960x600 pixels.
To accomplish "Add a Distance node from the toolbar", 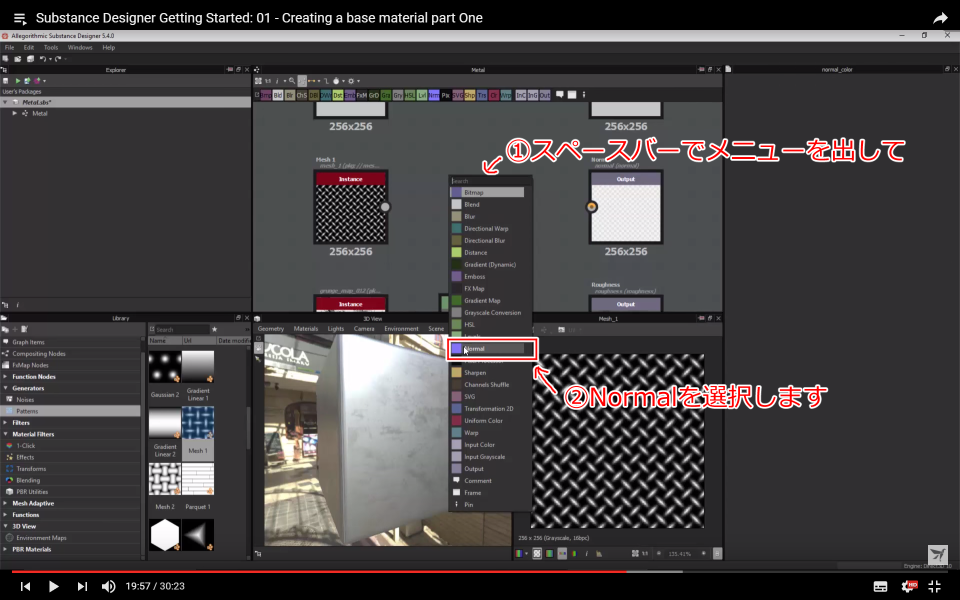I will point(338,95).
